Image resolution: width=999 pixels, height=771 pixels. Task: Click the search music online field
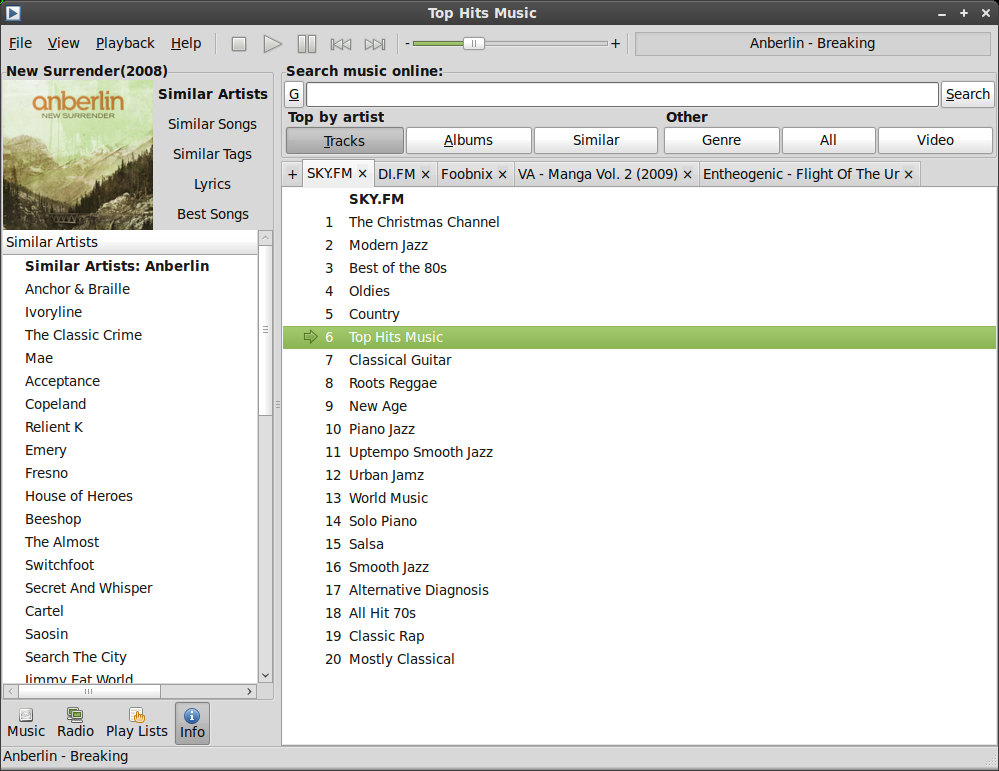point(622,94)
